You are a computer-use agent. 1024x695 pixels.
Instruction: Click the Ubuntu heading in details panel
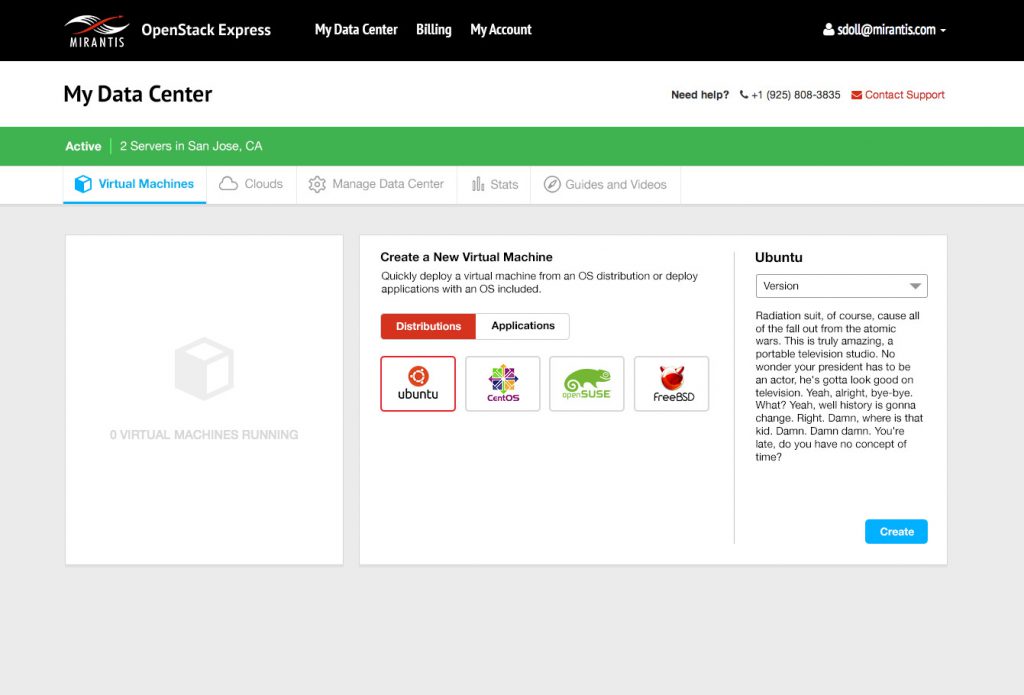(x=778, y=257)
